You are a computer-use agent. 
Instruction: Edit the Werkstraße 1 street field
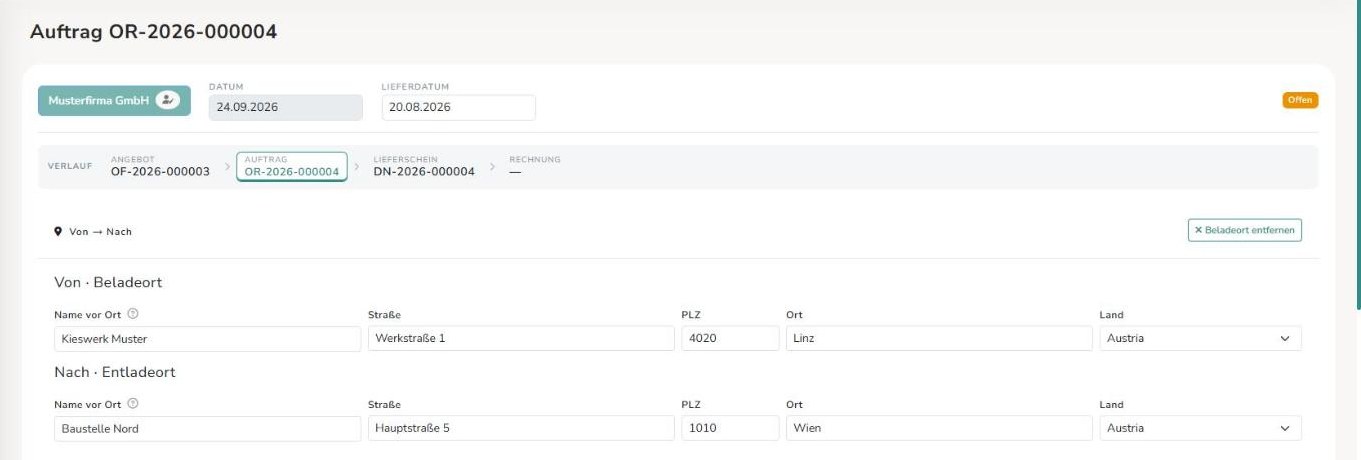point(521,339)
